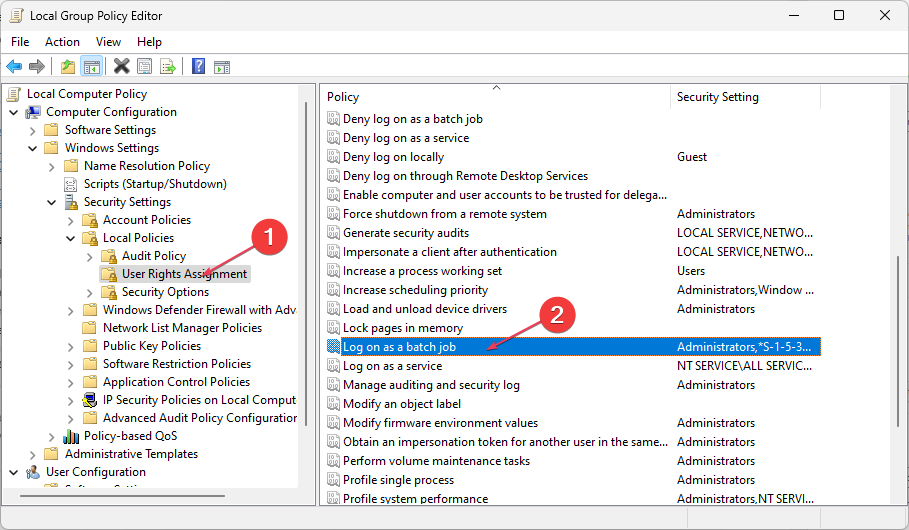Select the Lock pages in memory policy
The width and height of the screenshot is (909, 530).
(x=402, y=328)
